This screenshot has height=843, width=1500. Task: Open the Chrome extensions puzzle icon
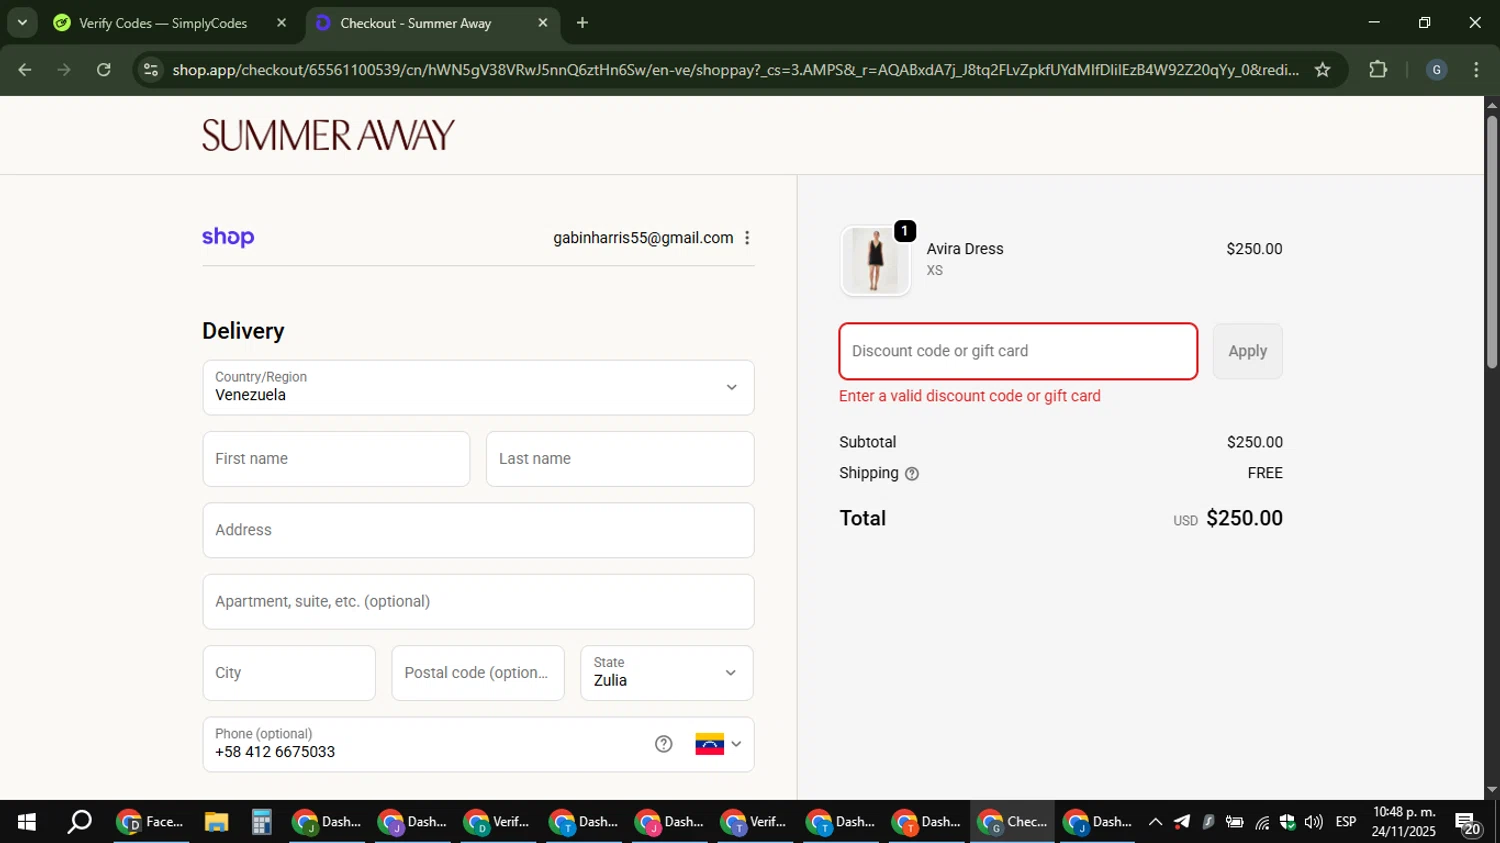[1378, 70]
